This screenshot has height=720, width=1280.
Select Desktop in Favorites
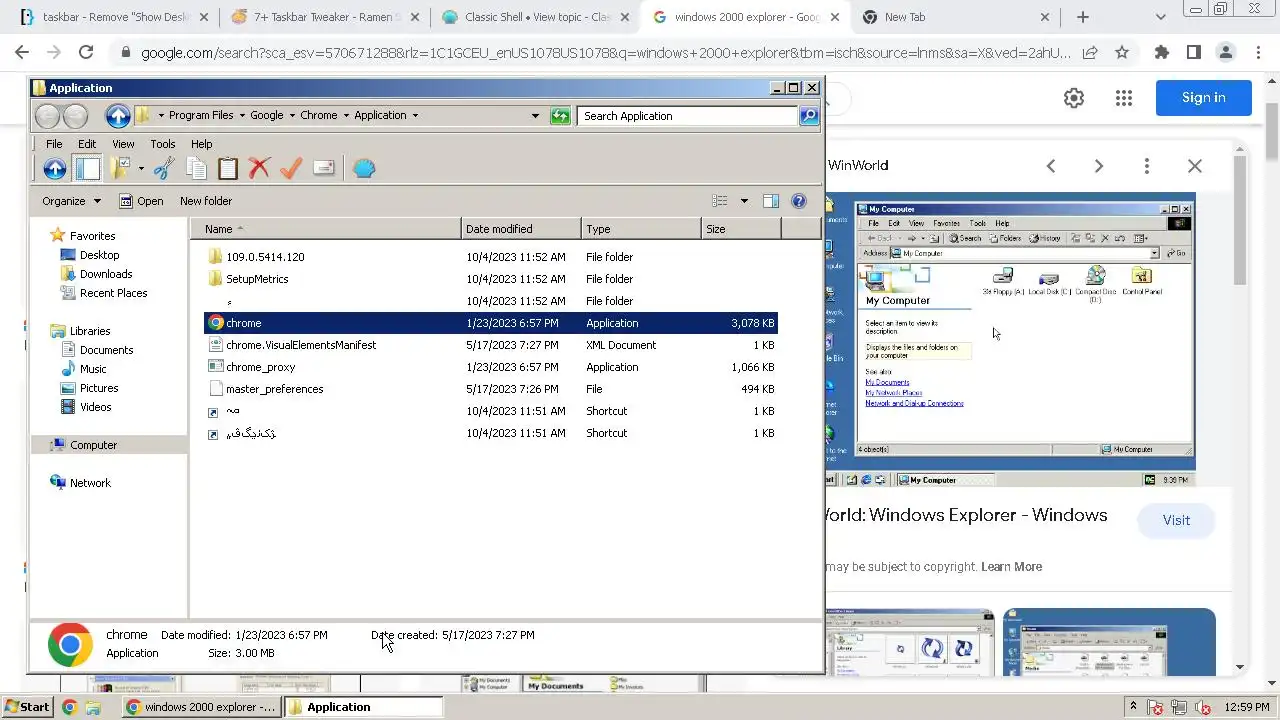click(99, 255)
